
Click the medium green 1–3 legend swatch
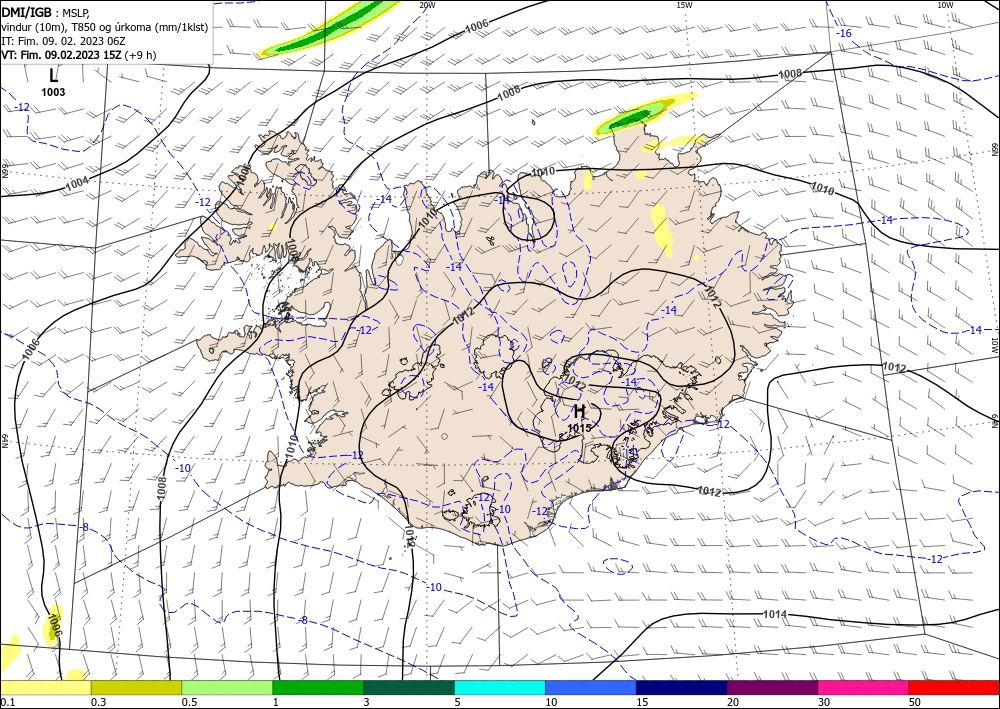pos(318,687)
